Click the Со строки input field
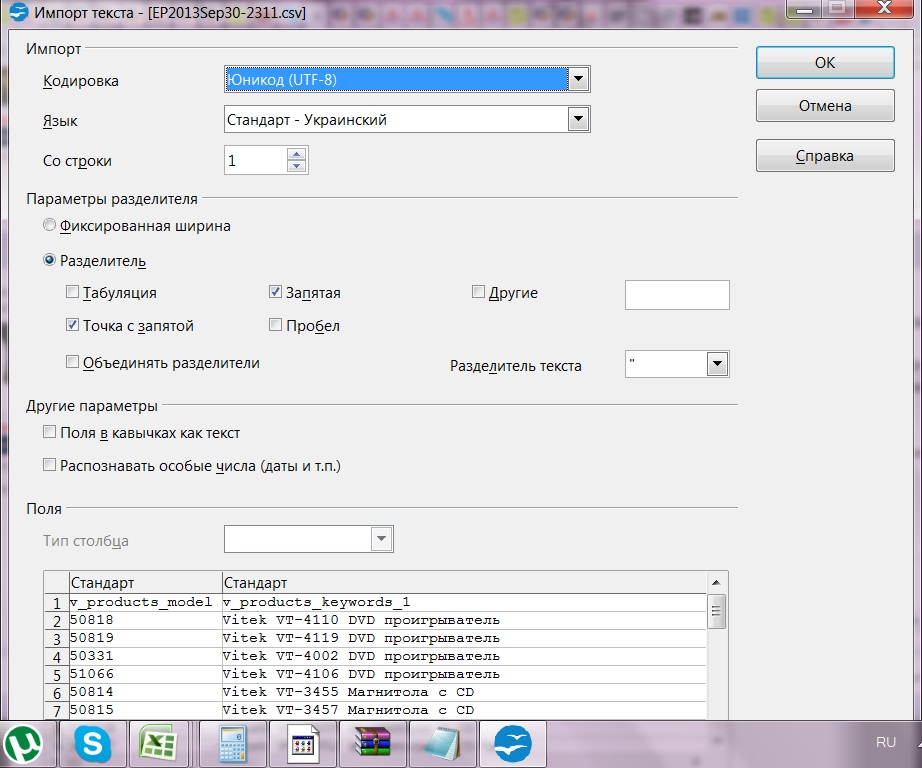Viewport: 922px width, 768px height. tap(256, 160)
